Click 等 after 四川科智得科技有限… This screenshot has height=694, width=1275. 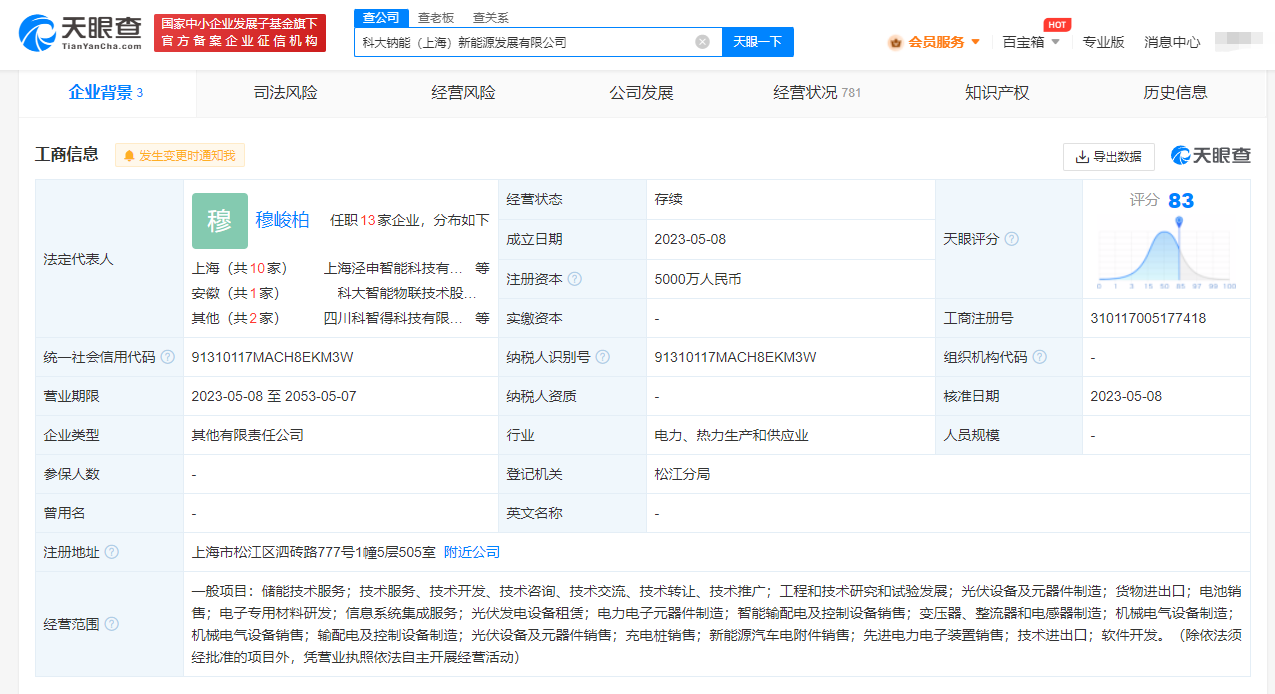tap(482, 318)
